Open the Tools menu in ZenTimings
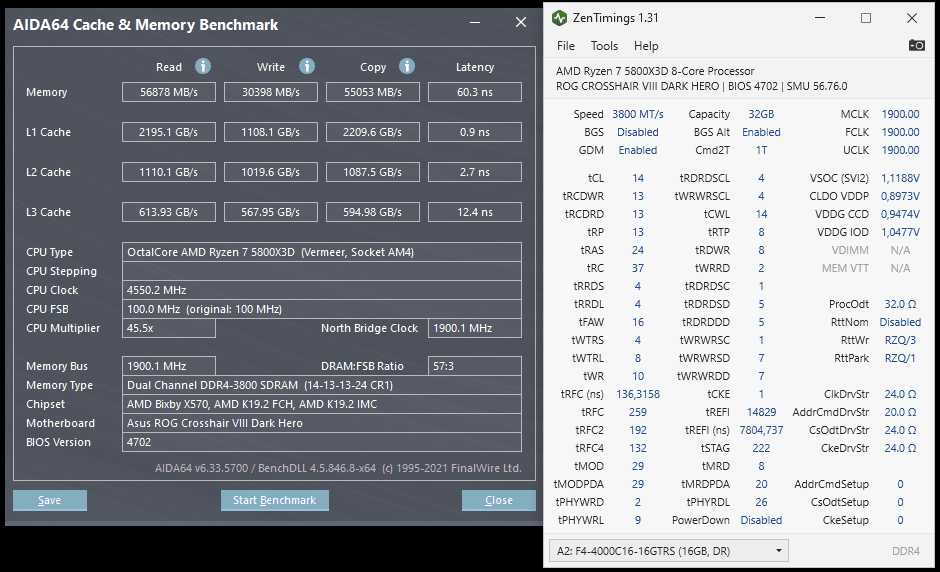Viewport: 940px width, 572px height. (604, 46)
